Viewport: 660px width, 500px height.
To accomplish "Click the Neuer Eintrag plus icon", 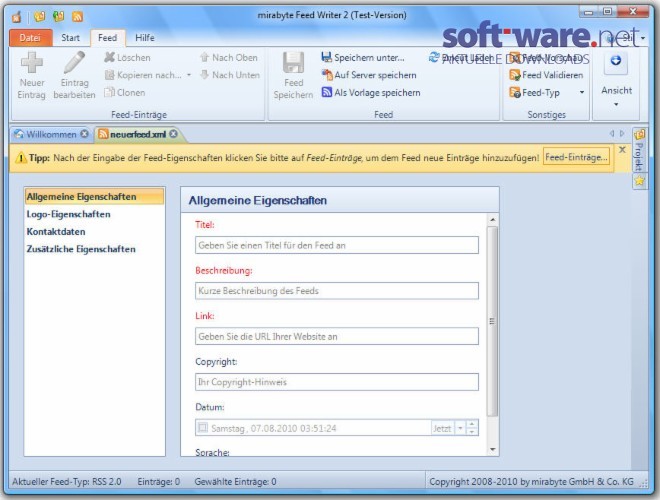I will click(32, 62).
